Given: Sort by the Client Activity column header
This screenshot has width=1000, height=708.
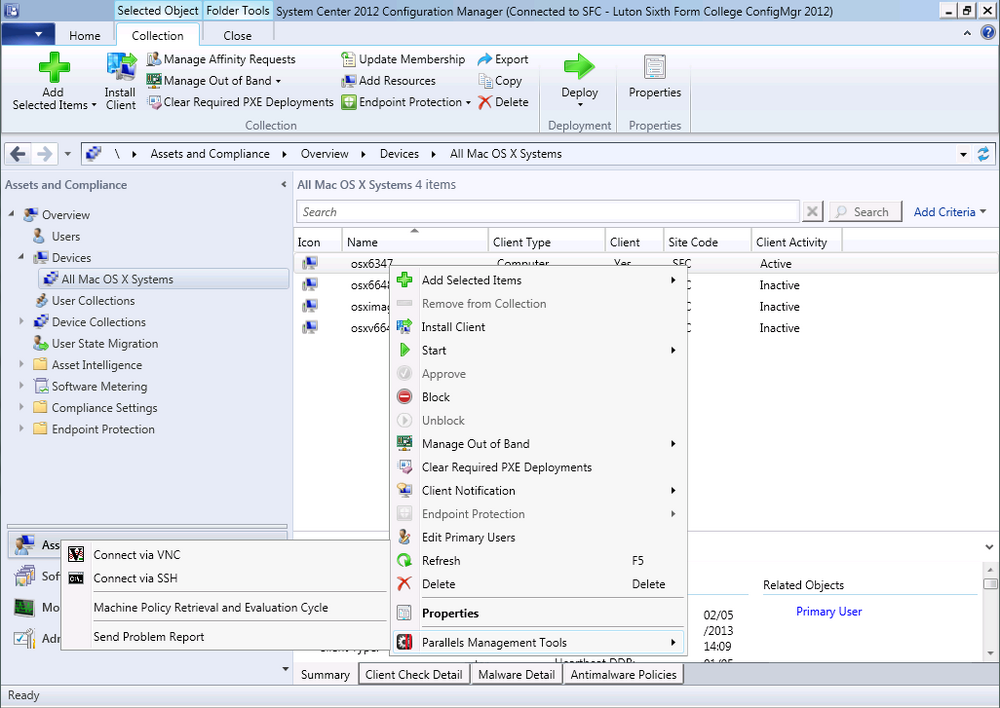Looking at the screenshot, I should pyautogui.click(x=796, y=242).
